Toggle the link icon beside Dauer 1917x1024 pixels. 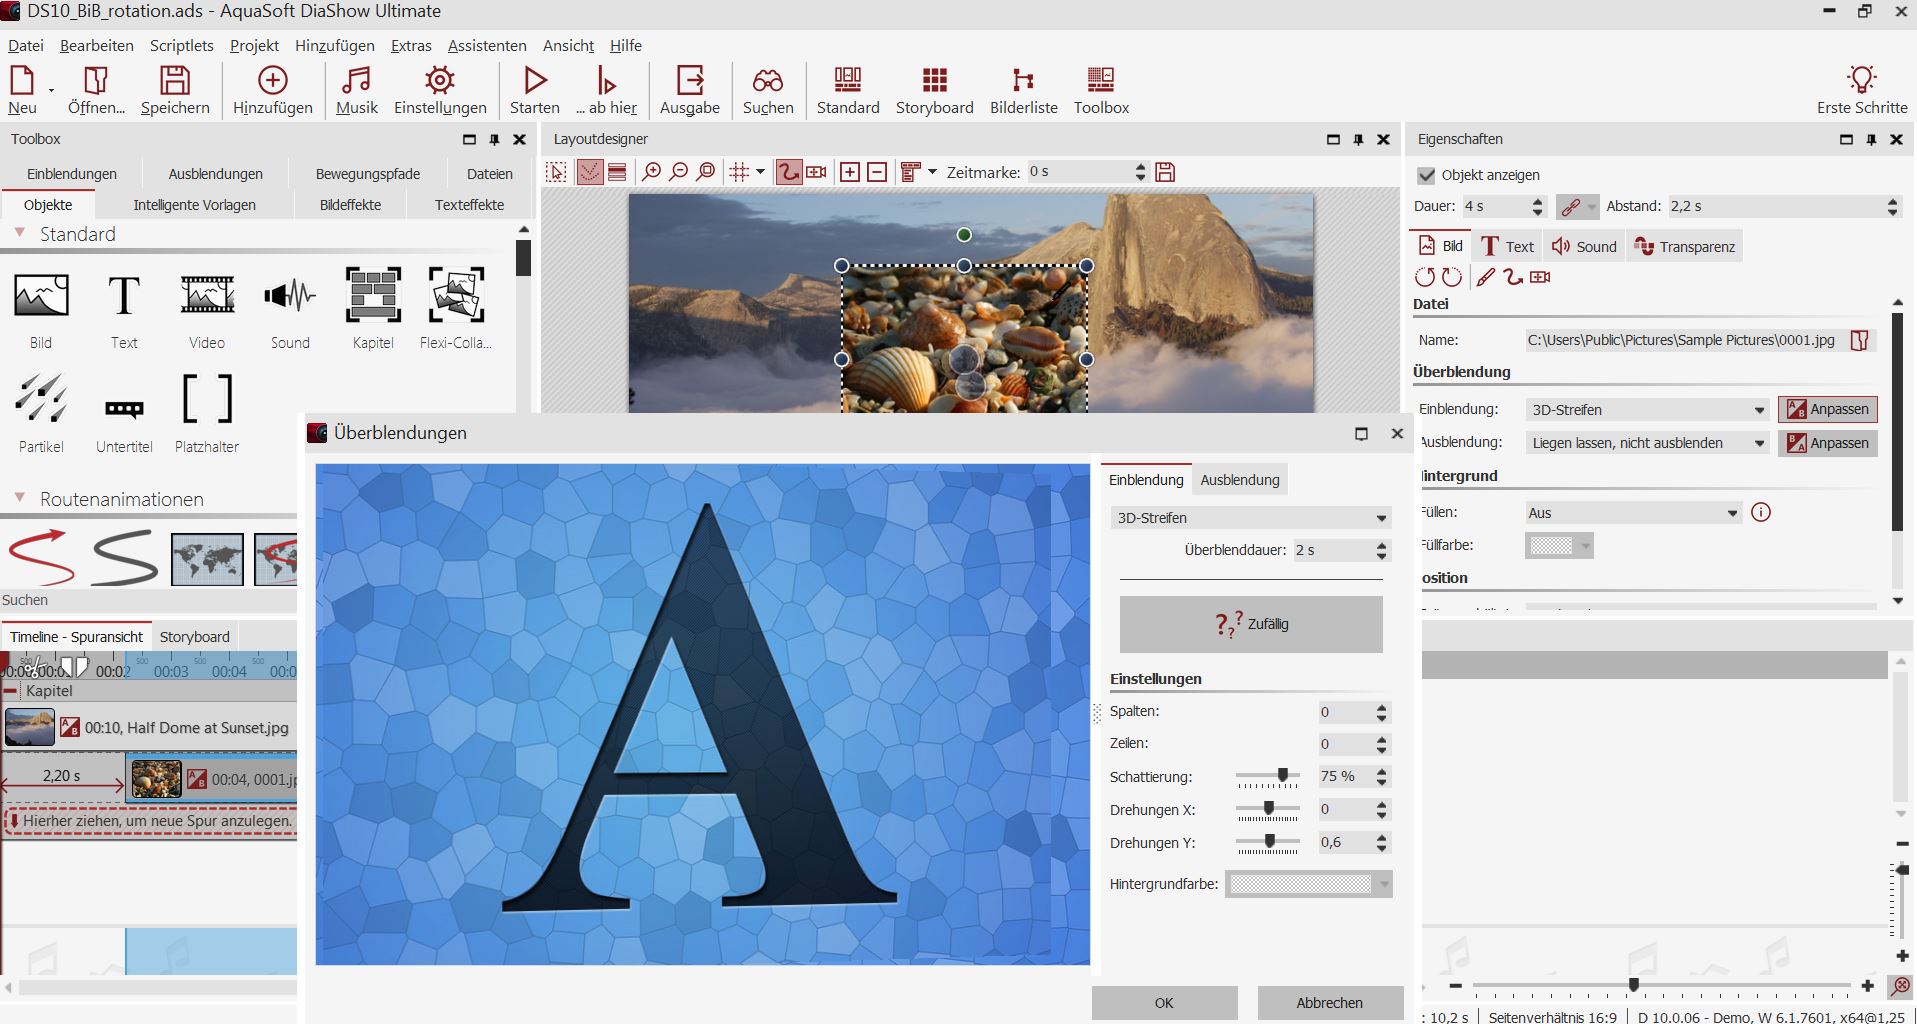click(x=1571, y=207)
